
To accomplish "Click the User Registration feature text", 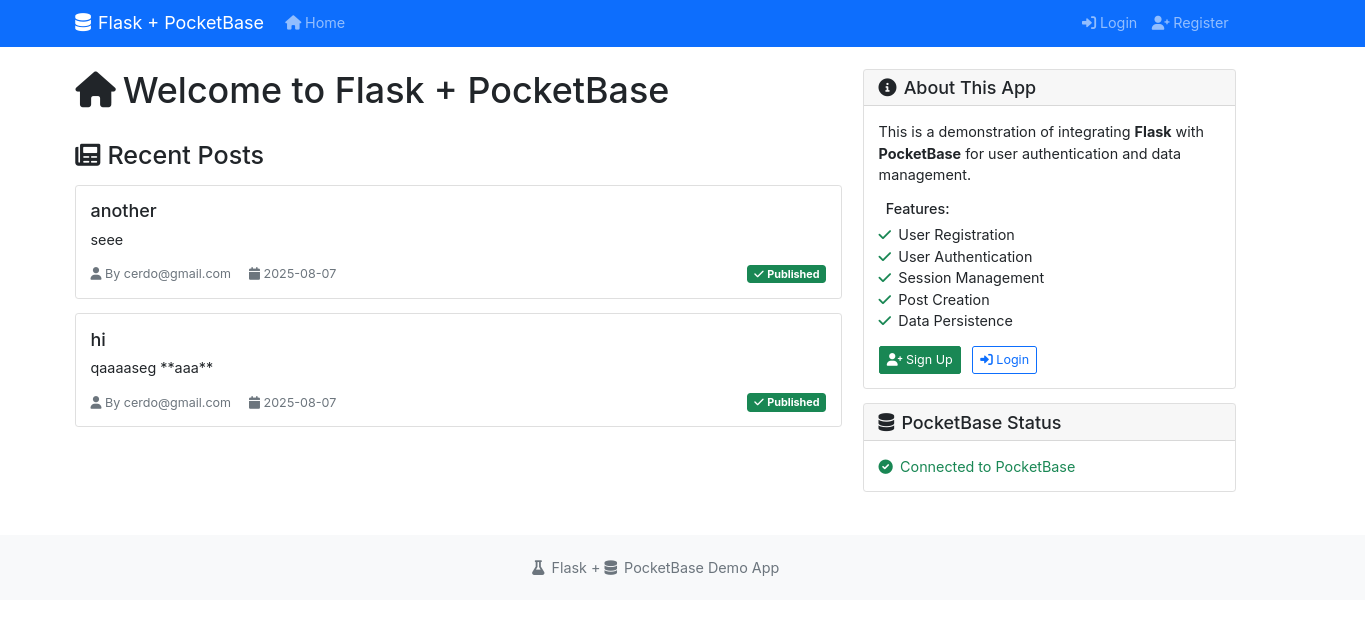I will (956, 235).
